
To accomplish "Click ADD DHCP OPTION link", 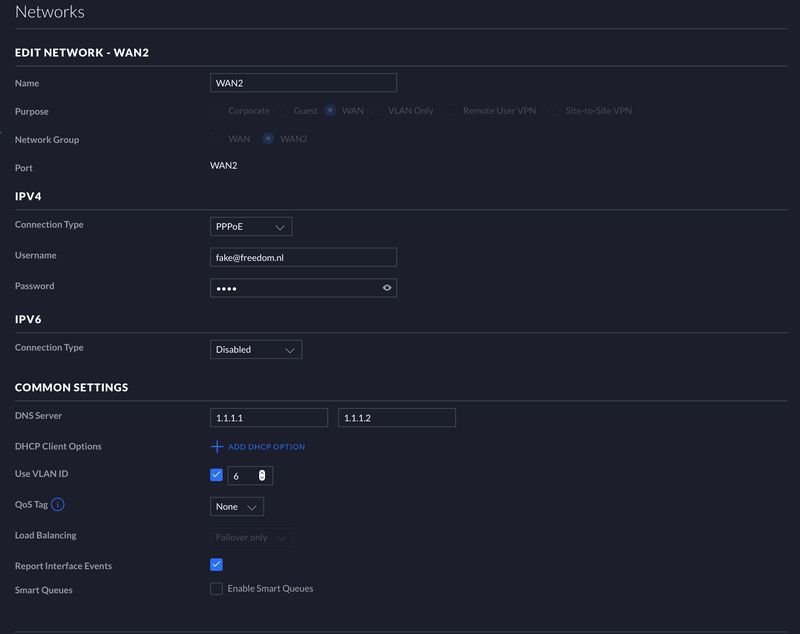I will coord(266,447).
